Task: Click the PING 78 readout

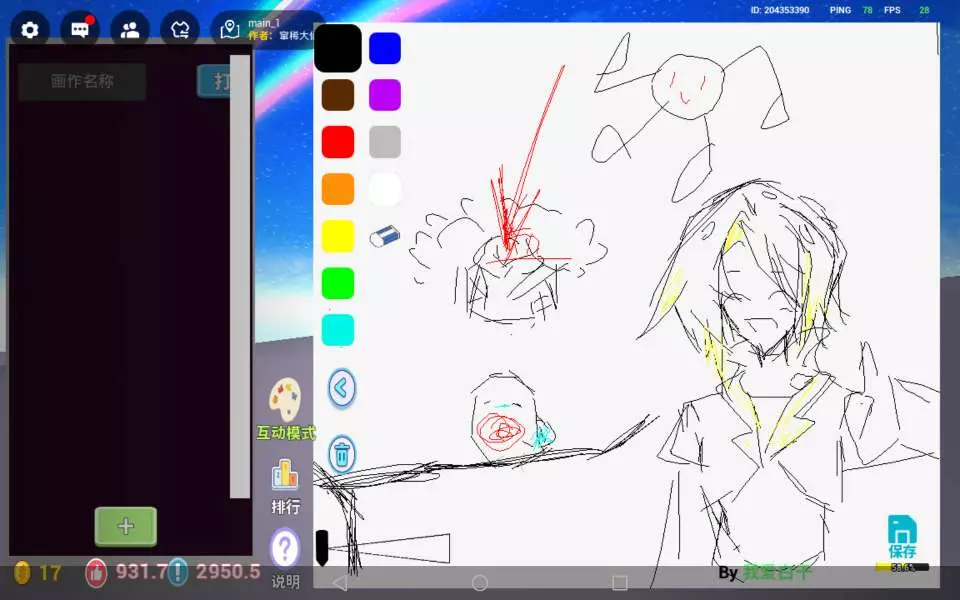Action: point(850,10)
